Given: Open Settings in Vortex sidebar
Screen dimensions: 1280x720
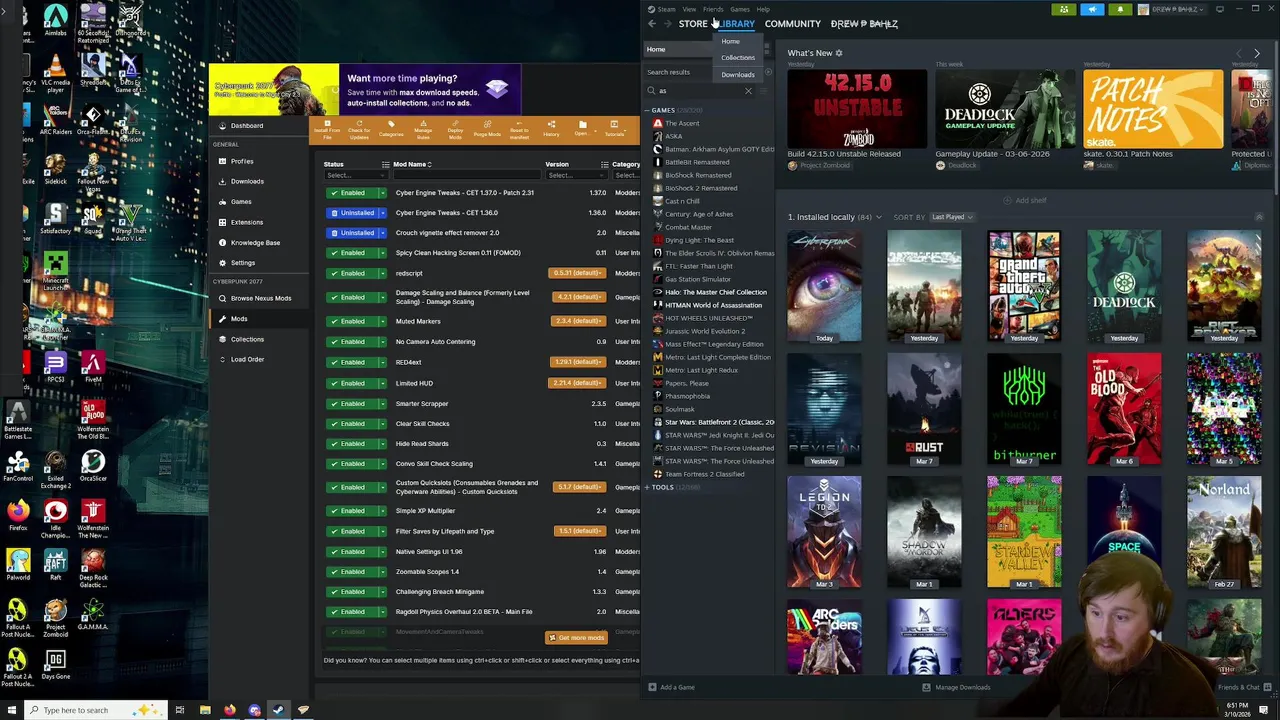Looking at the screenshot, I should click(259, 263).
